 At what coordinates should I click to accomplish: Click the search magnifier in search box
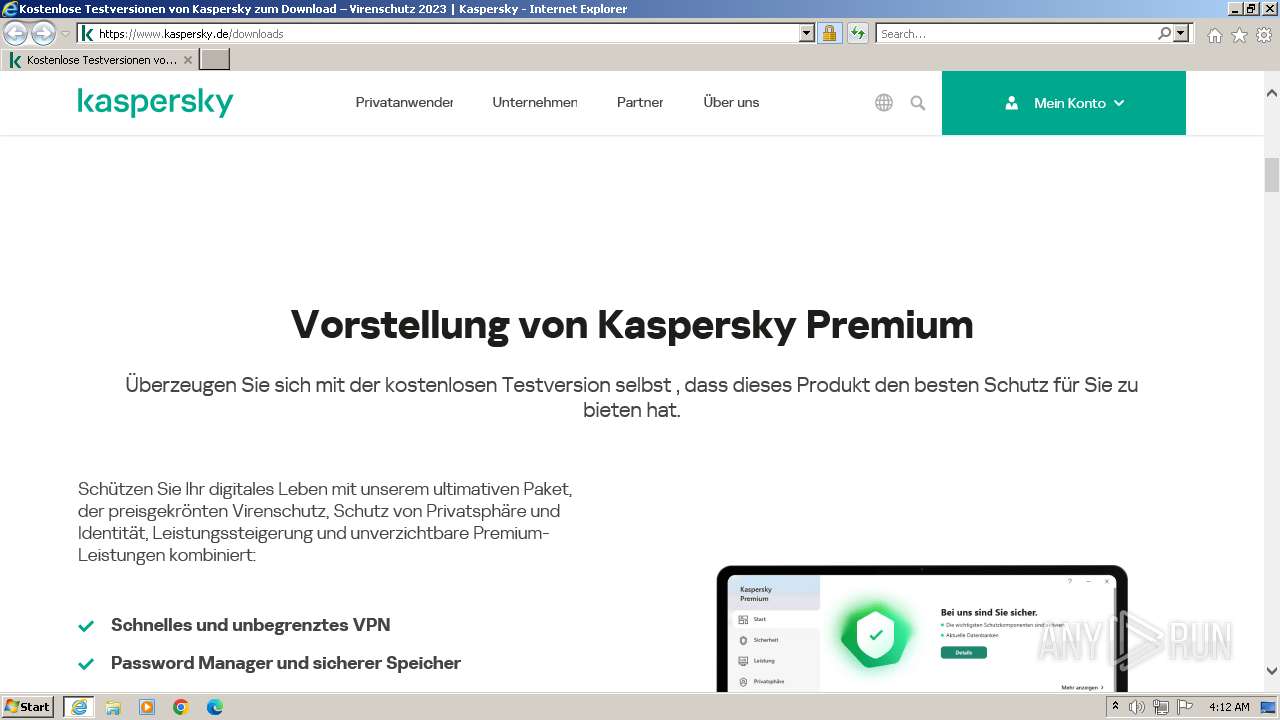(x=1164, y=33)
